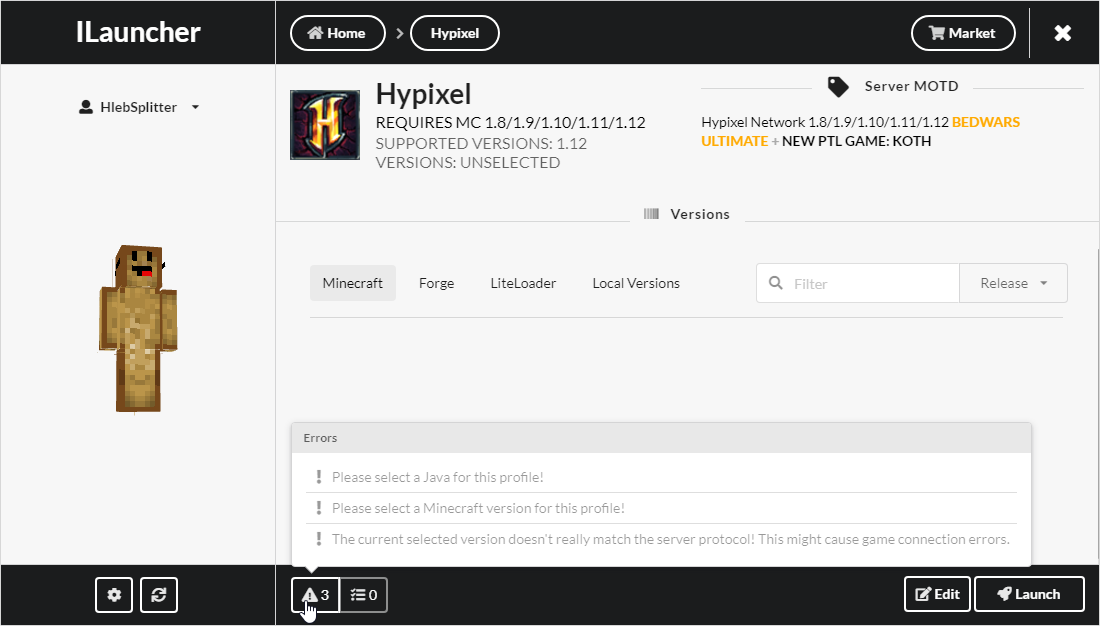Open the Edit profile panel

click(937, 593)
